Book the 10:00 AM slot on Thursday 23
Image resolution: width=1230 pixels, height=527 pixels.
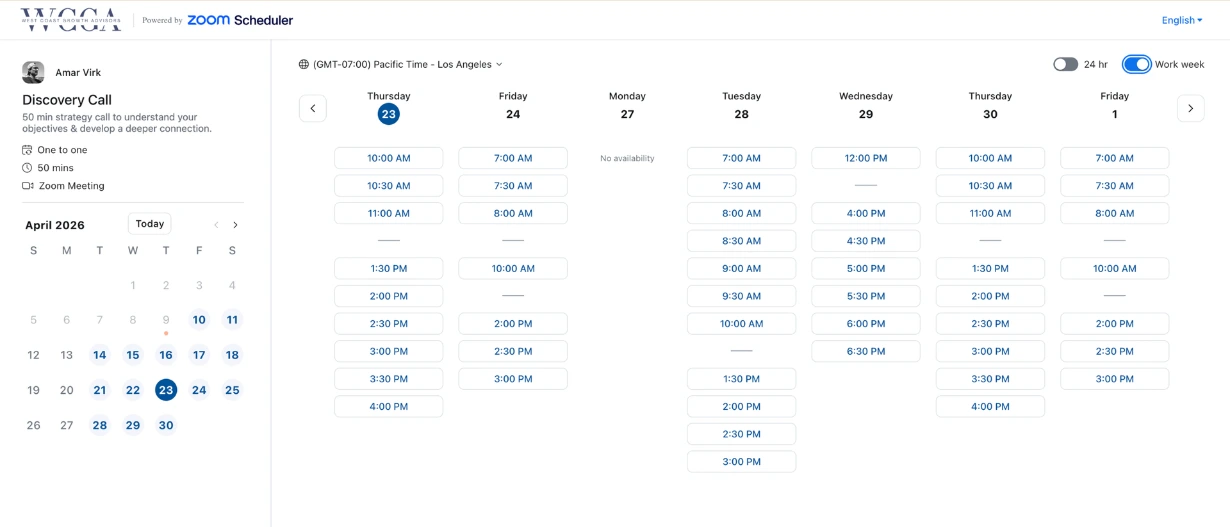[x=388, y=158]
